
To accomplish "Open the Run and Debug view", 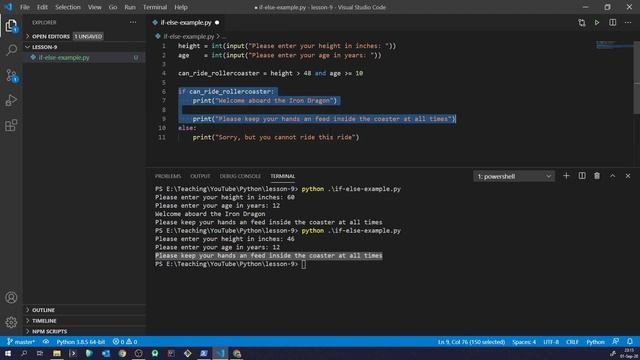I will pos(11,100).
